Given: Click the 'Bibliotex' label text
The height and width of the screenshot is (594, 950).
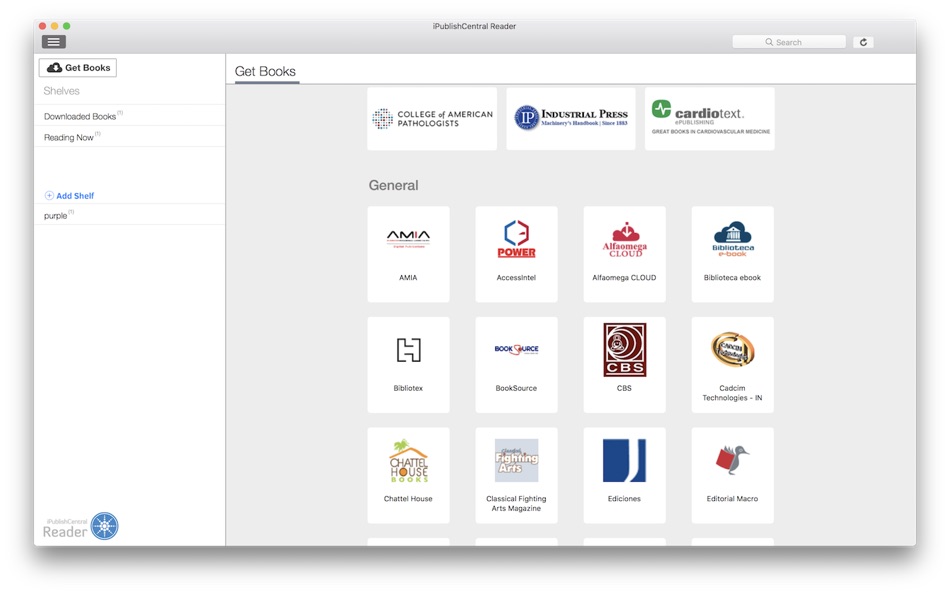Looking at the screenshot, I should coord(408,388).
